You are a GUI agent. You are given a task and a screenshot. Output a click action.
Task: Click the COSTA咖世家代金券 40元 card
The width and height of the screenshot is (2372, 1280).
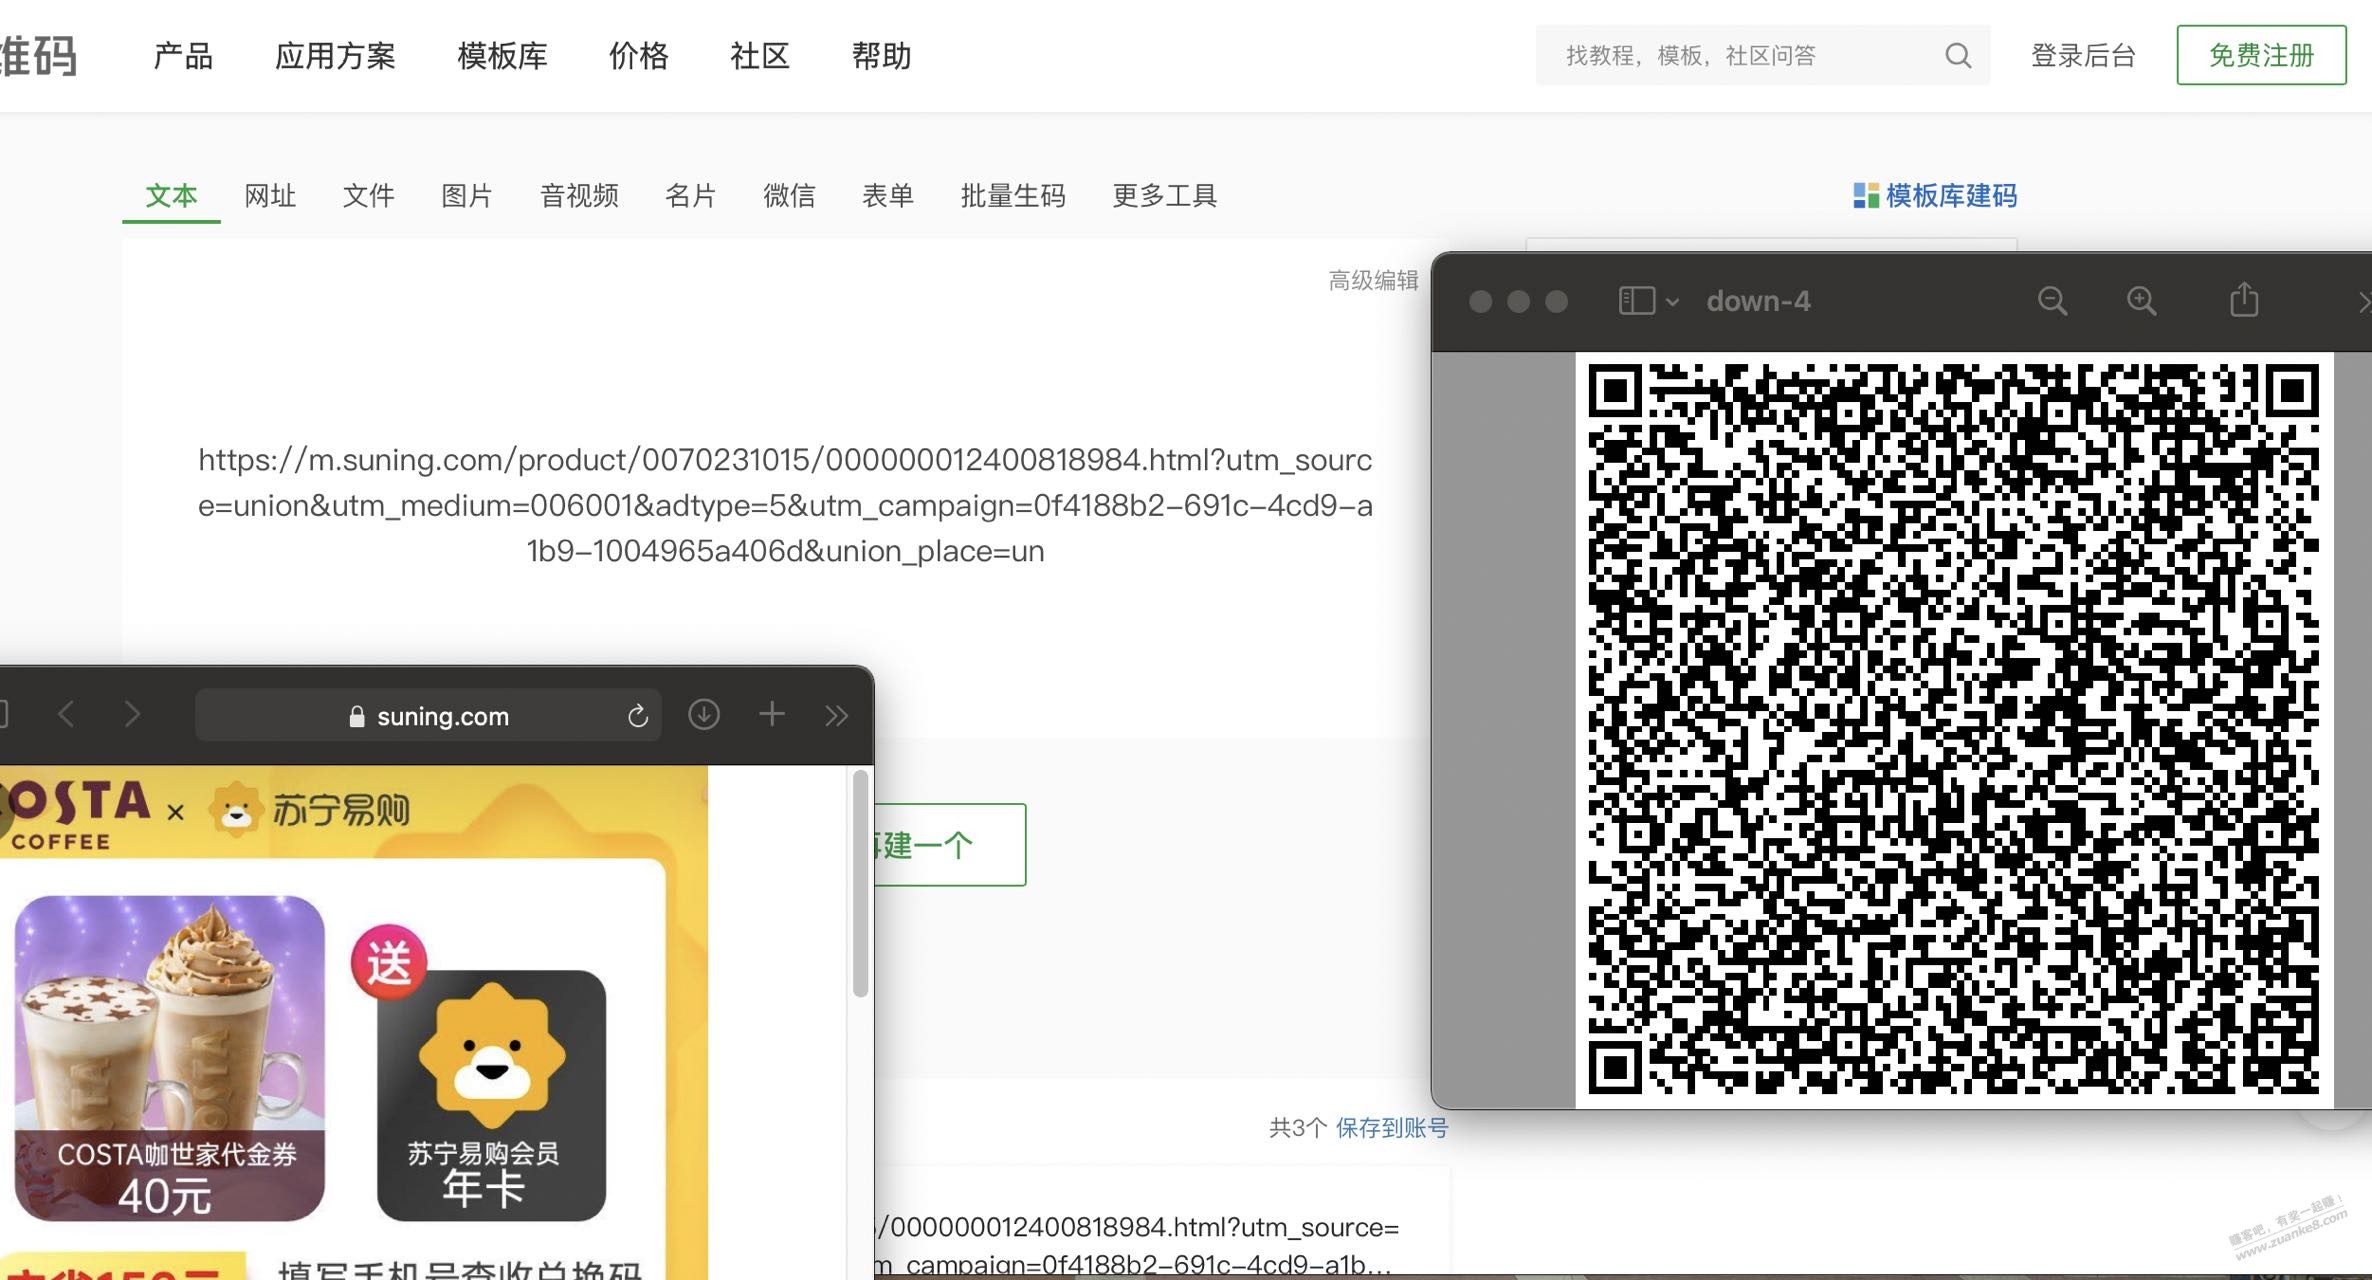click(169, 1058)
